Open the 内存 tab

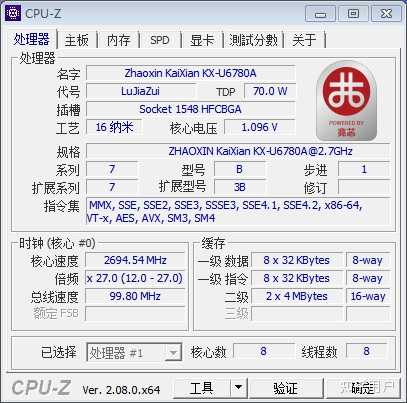tap(118, 40)
